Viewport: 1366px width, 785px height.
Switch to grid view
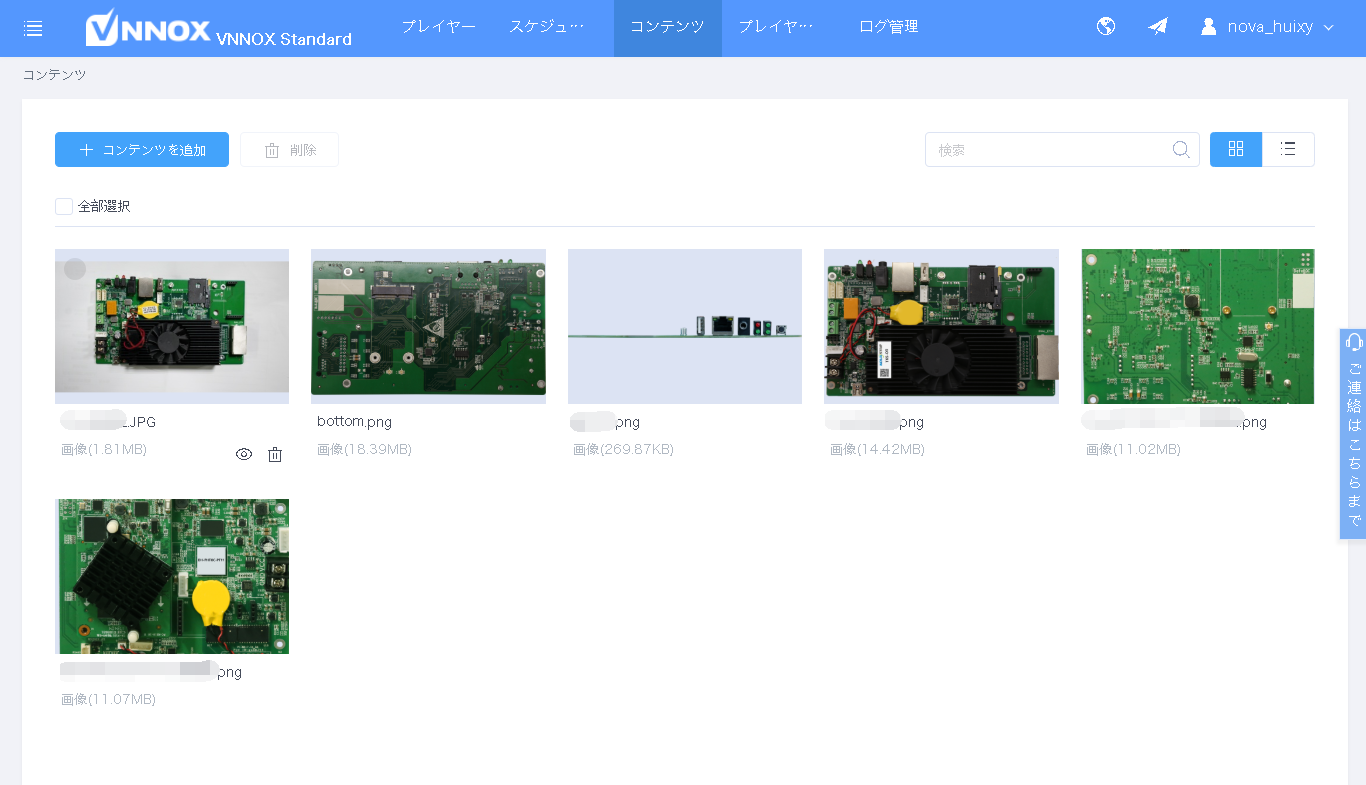(x=1236, y=149)
